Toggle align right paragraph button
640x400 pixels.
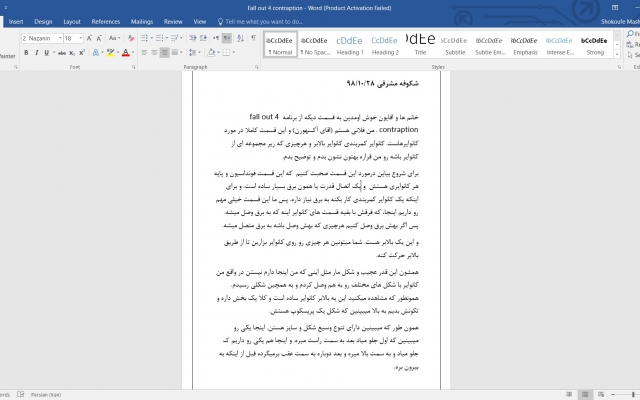(164, 53)
